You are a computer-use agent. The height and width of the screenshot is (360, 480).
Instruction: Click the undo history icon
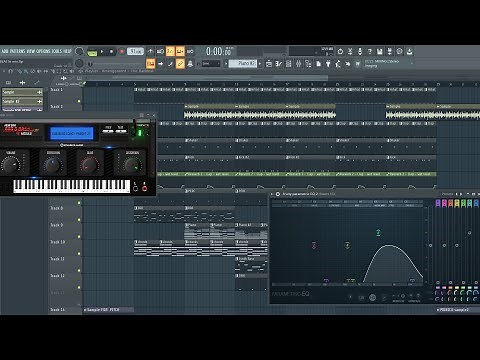[340, 51]
